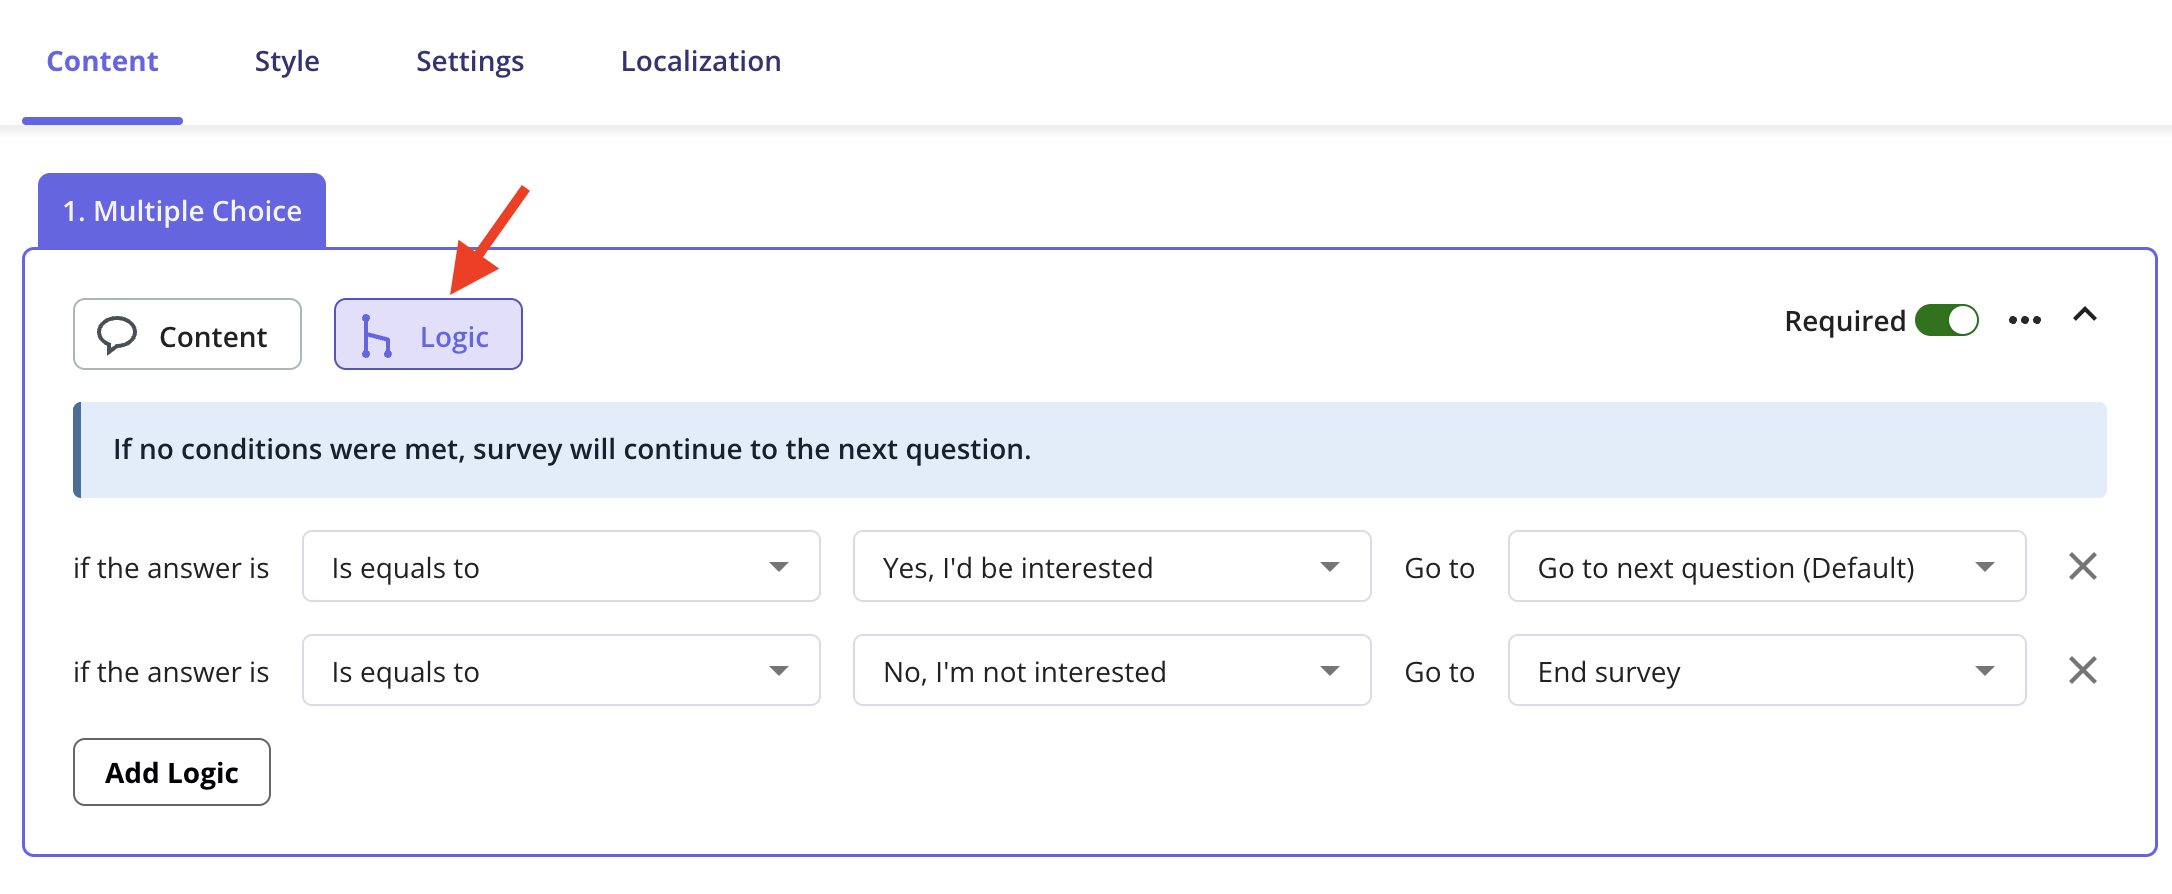This screenshot has height=894, width=2172.
Task: Open the three-dot more options menu
Action: click(2024, 320)
